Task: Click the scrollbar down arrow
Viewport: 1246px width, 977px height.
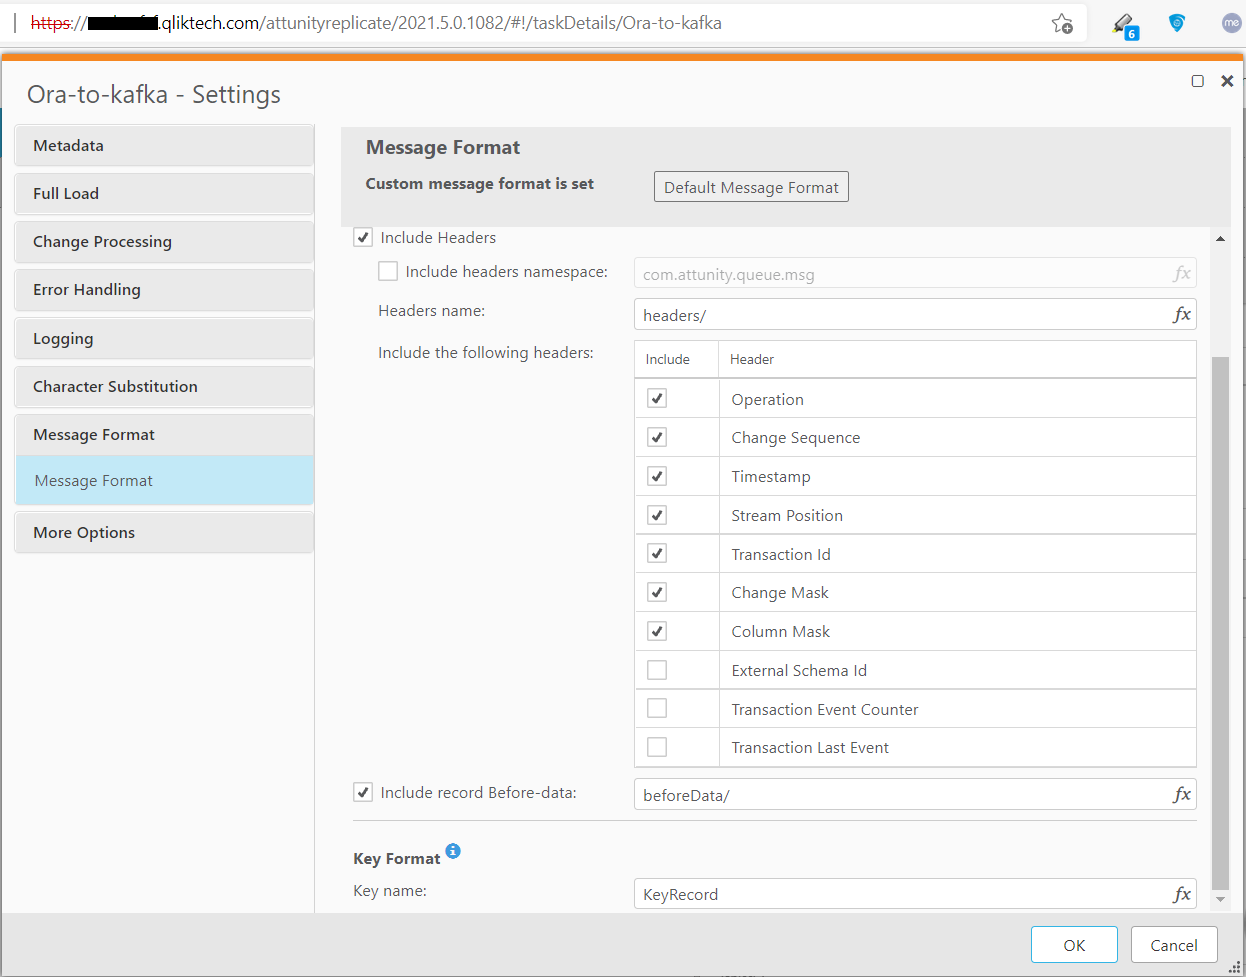Action: coord(1220,900)
